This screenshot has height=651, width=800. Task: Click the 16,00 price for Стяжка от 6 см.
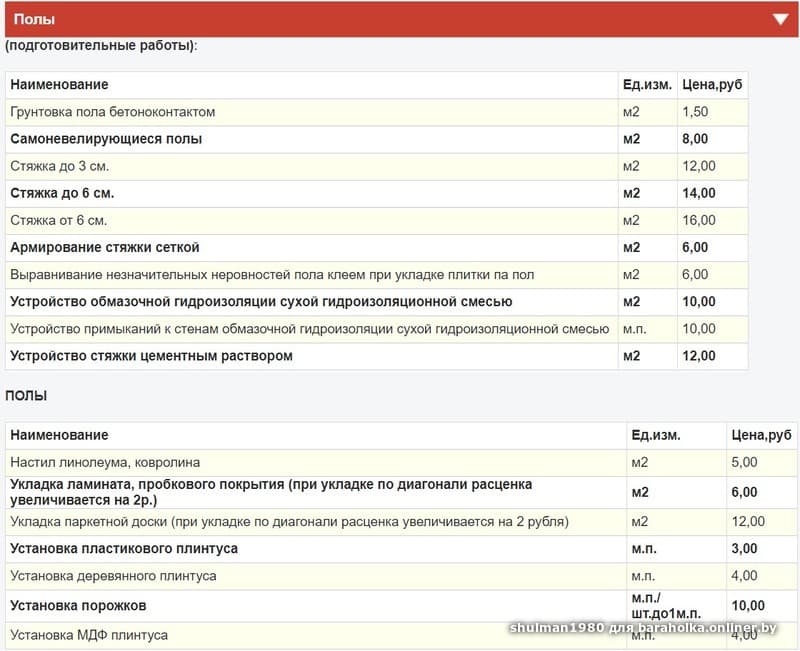(699, 220)
